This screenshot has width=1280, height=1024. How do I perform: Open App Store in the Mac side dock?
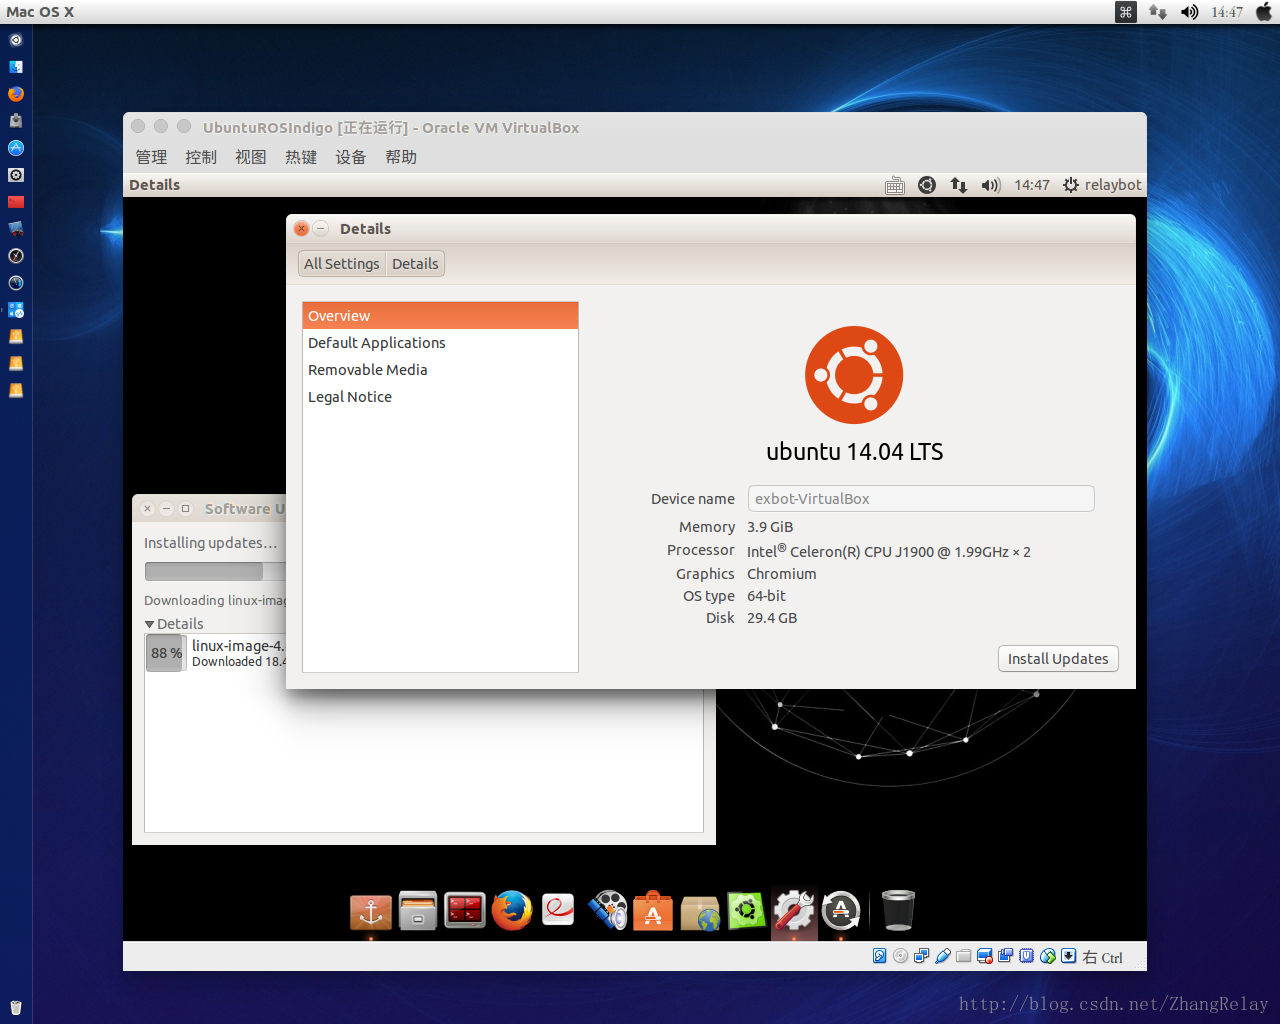[x=16, y=148]
